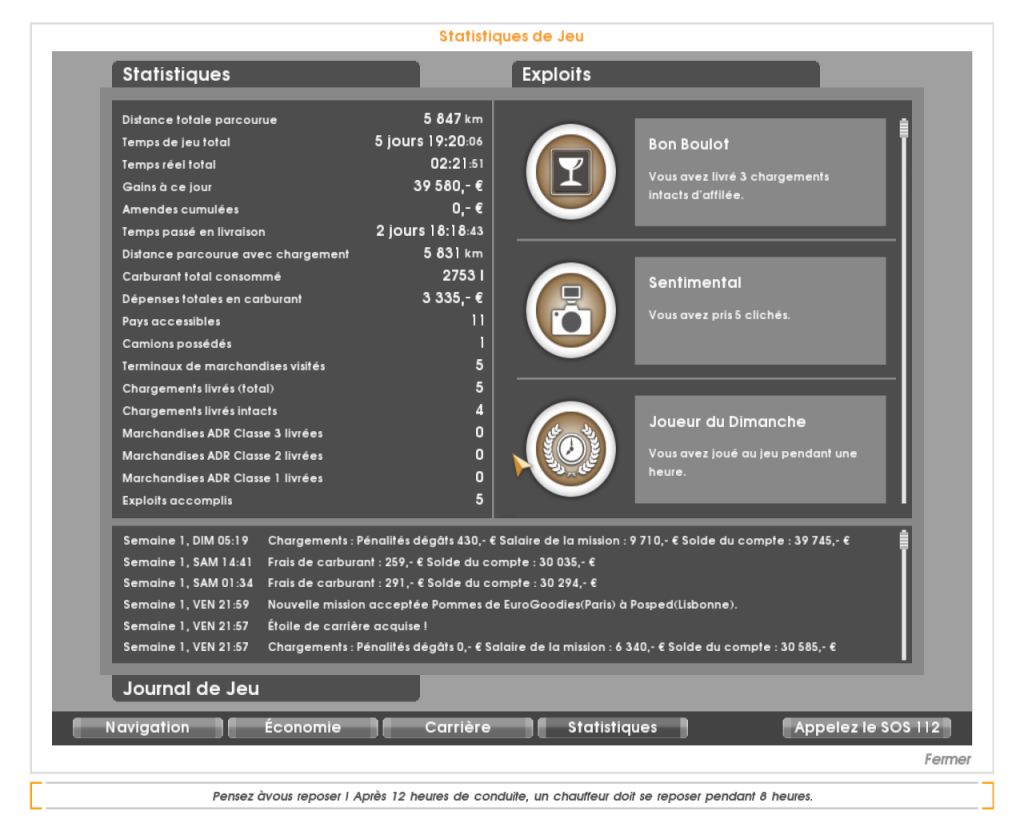Image resolution: width=1024 pixels, height=819 pixels.
Task: Click the 5 847 km distance value
Action: 453,119
